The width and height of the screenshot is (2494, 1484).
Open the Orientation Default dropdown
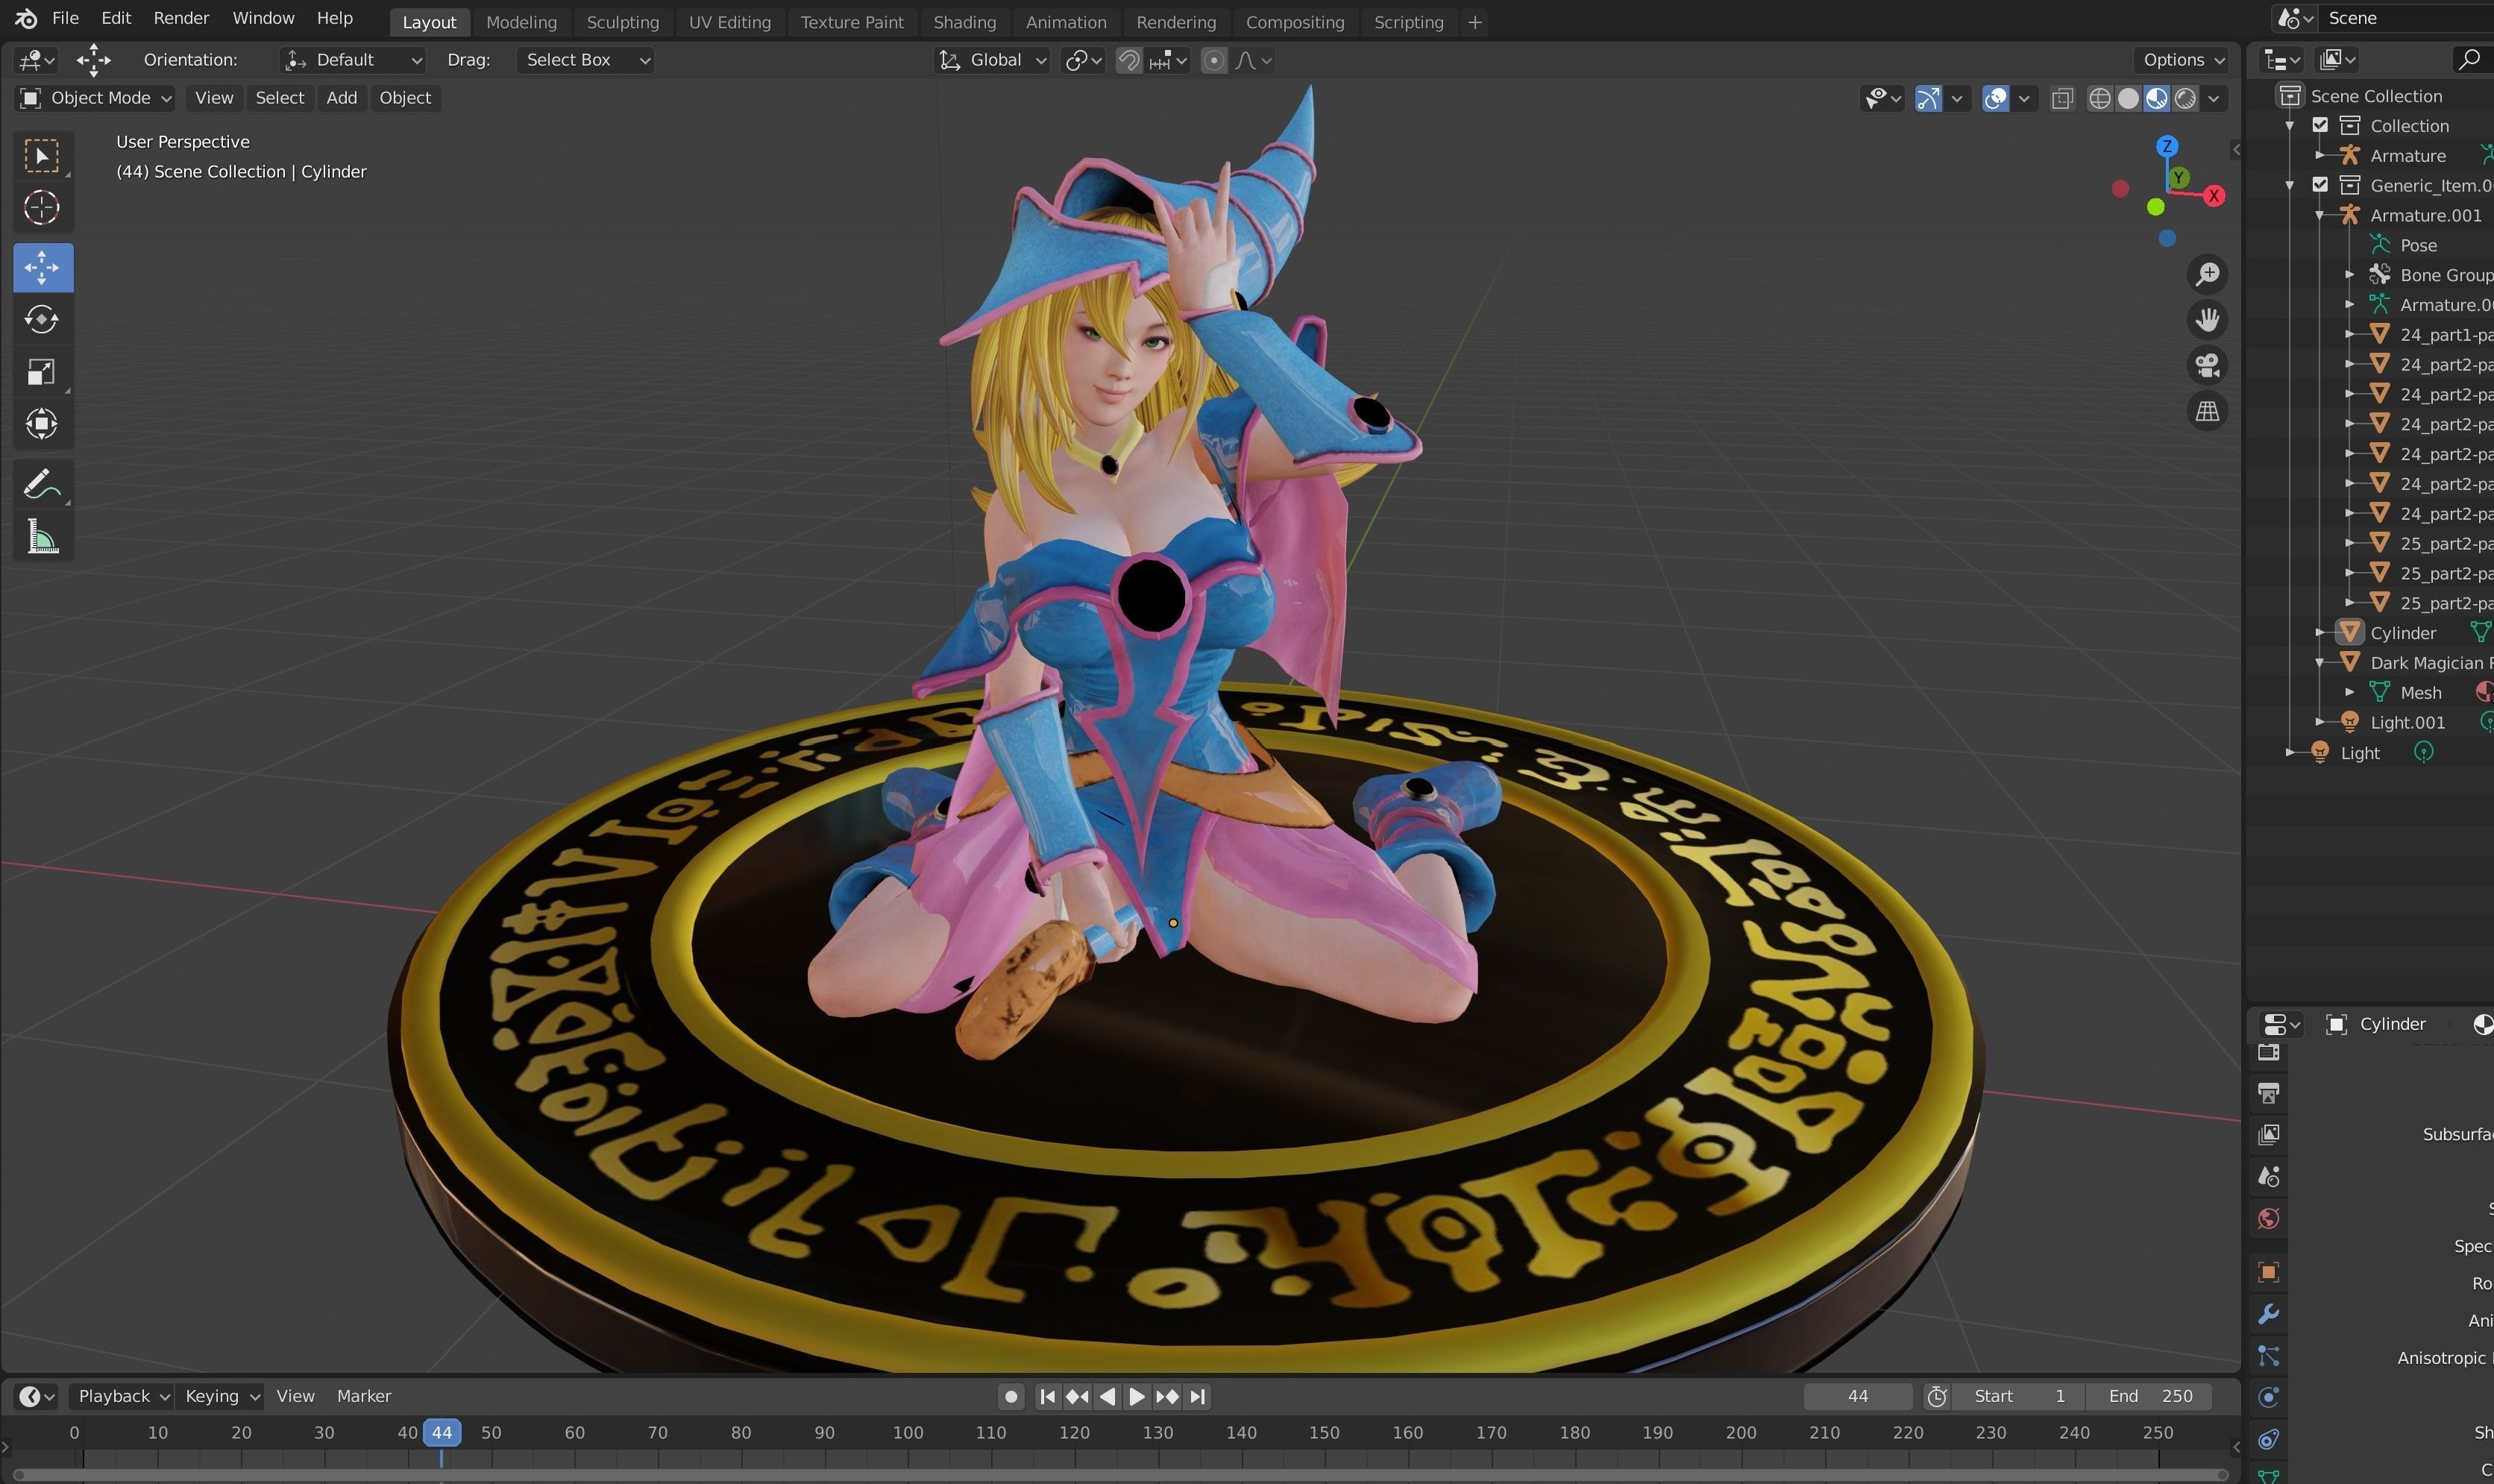pyautogui.click(x=353, y=60)
